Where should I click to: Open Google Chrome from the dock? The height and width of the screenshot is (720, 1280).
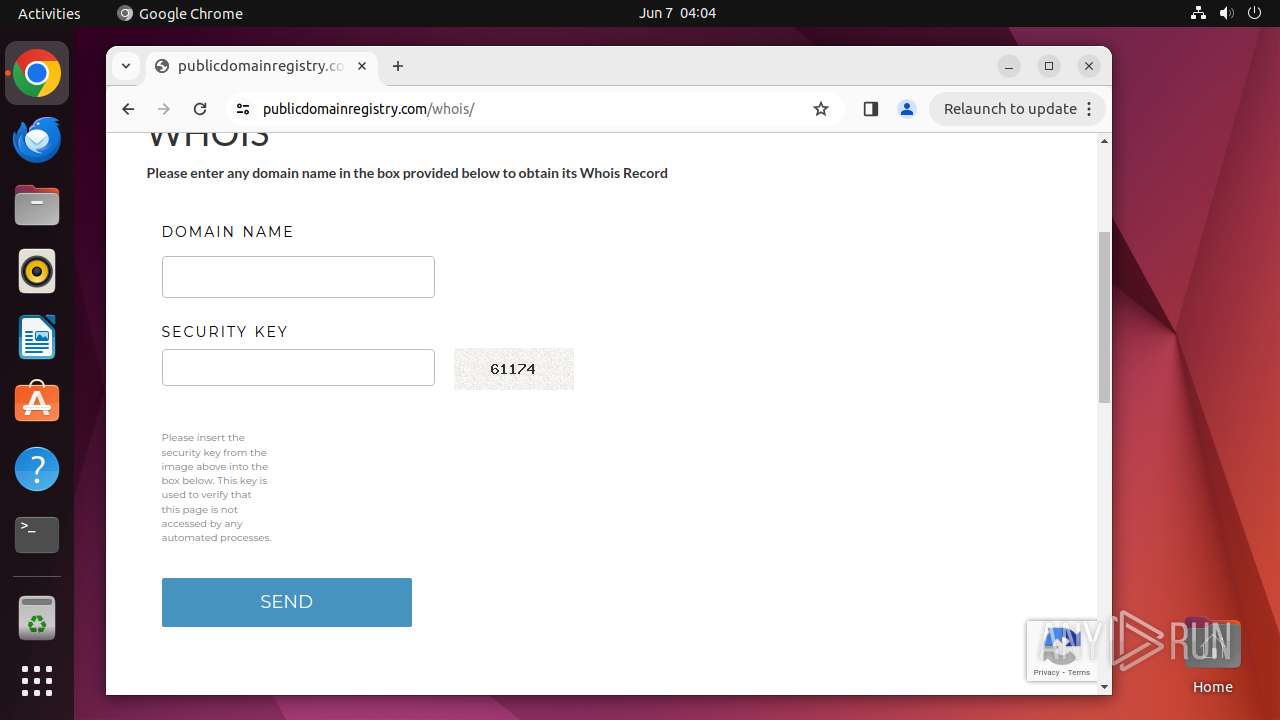(x=37, y=74)
